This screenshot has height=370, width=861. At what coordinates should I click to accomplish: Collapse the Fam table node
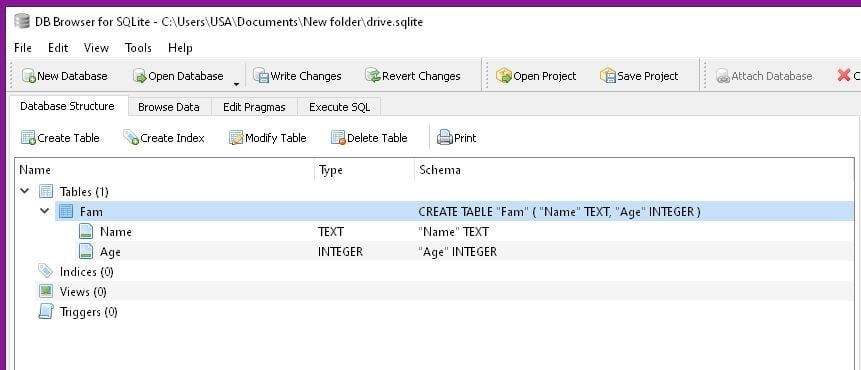point(45,211)
